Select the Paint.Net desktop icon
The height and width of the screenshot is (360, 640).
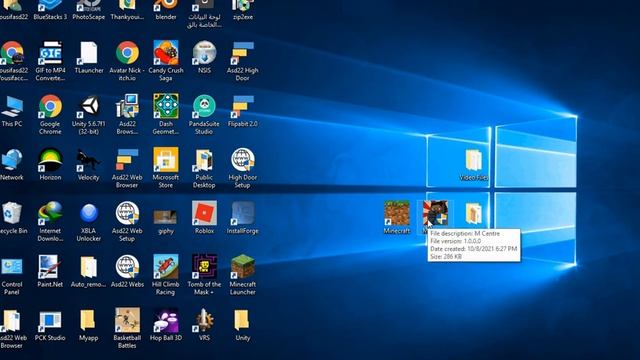(x=50, y=271)
